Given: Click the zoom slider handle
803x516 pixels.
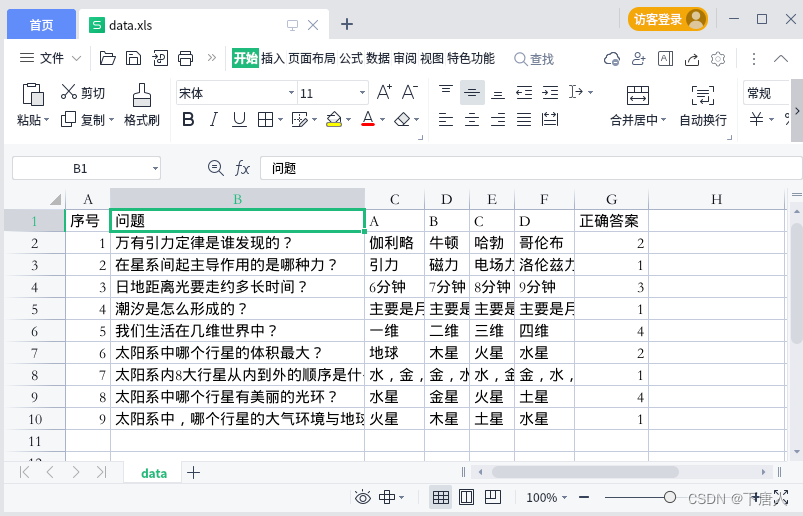Looking at the screenshot, I should tap(669, 497).
